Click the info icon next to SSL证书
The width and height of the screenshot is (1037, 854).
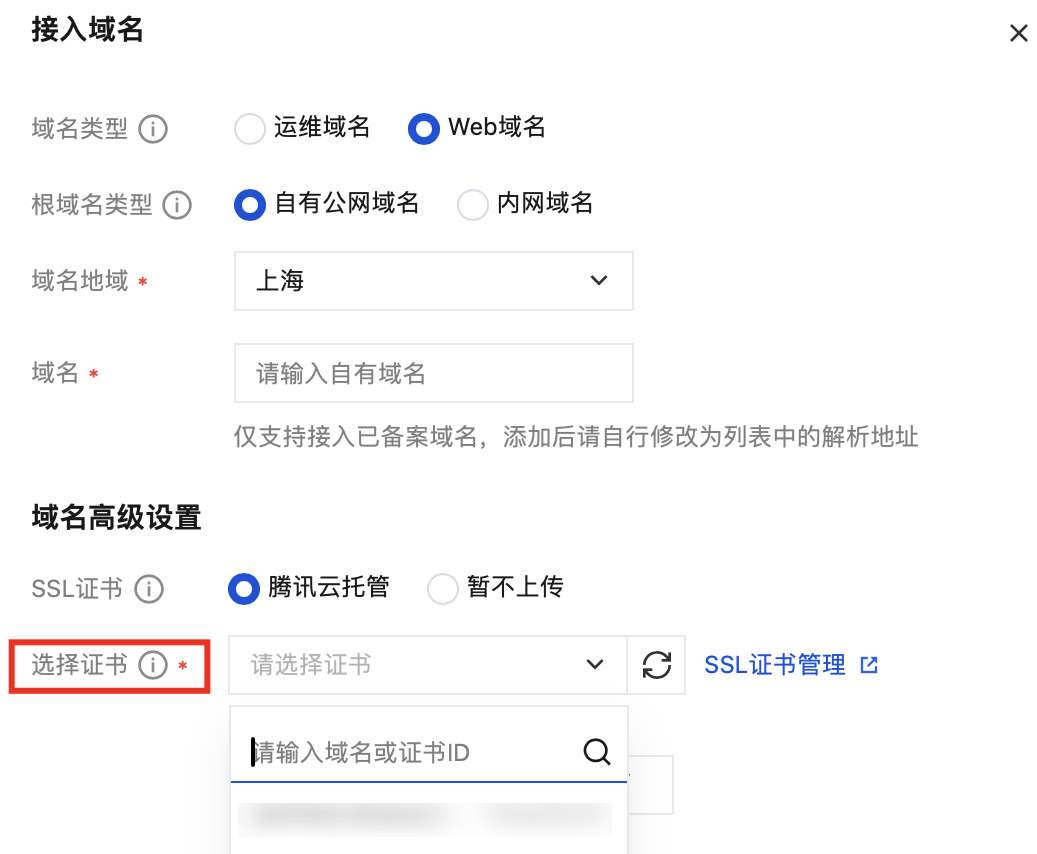(x=149, y=589)
